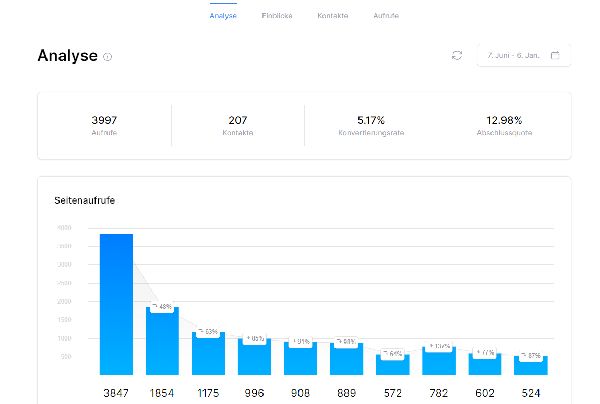Click the 207 Kontakte stat card
The image size is (600, 404).
pos(238,126)
